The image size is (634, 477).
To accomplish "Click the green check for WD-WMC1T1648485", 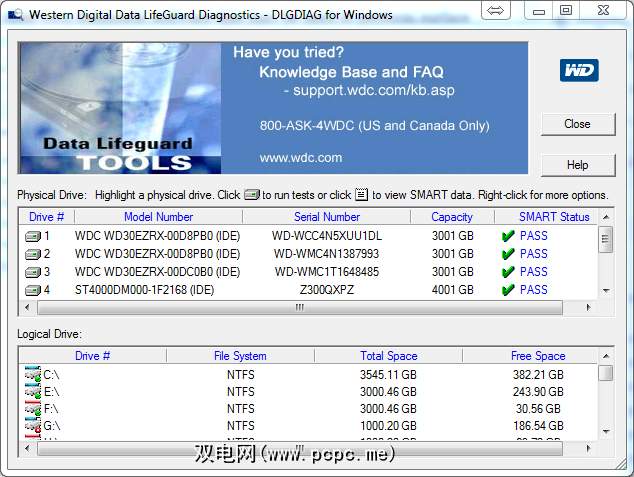I will [x=508, y=272].
